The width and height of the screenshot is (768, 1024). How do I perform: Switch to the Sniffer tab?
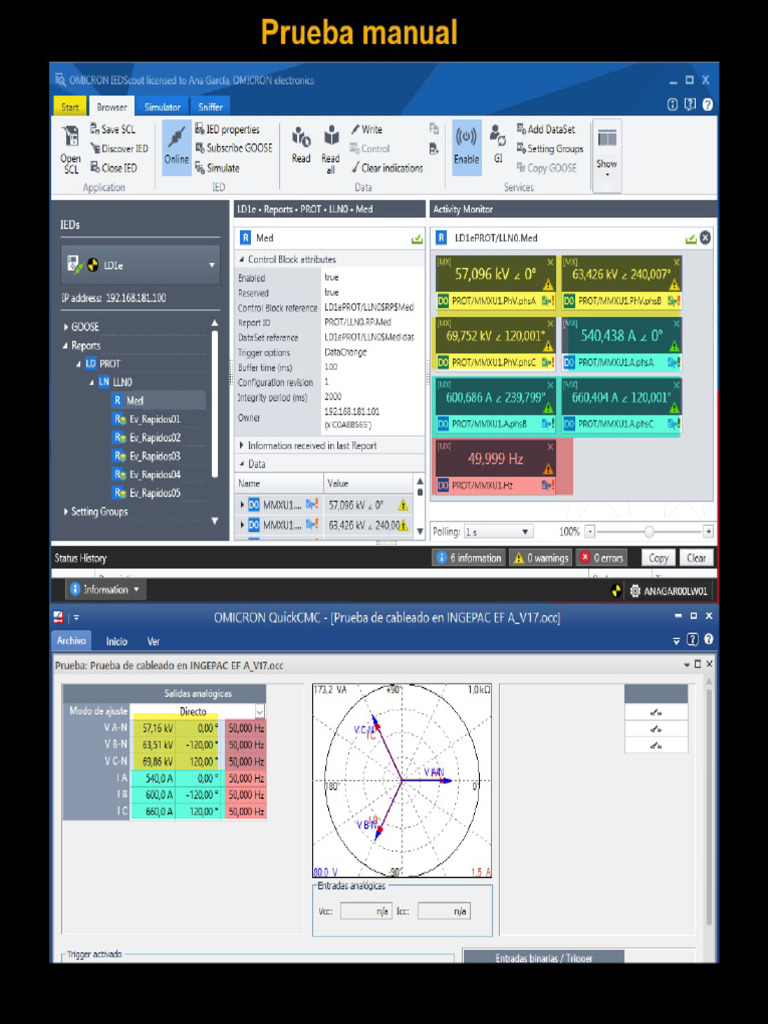pyautogui.click(x=210, y=106)
